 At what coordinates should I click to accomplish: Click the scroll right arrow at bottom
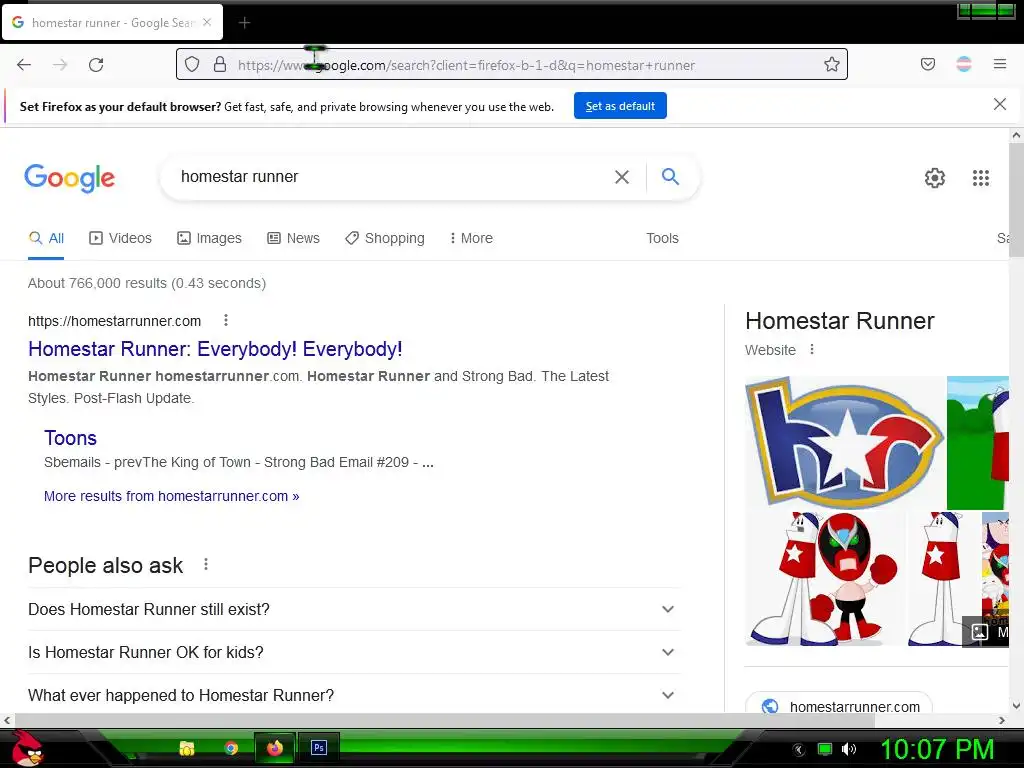[1002, 720]
